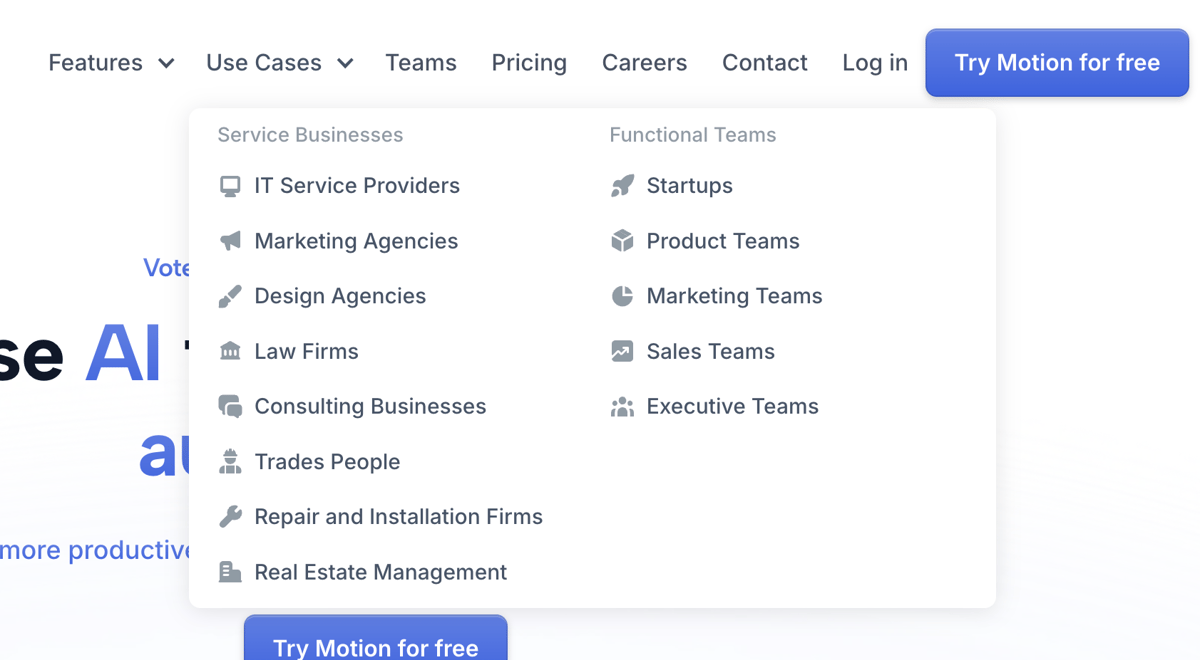Viewport: 1200px width, 660px height.
Task: Collapse the Use Cases dropdown chevron
Action: pyautogui.click(x=345, y=62)
